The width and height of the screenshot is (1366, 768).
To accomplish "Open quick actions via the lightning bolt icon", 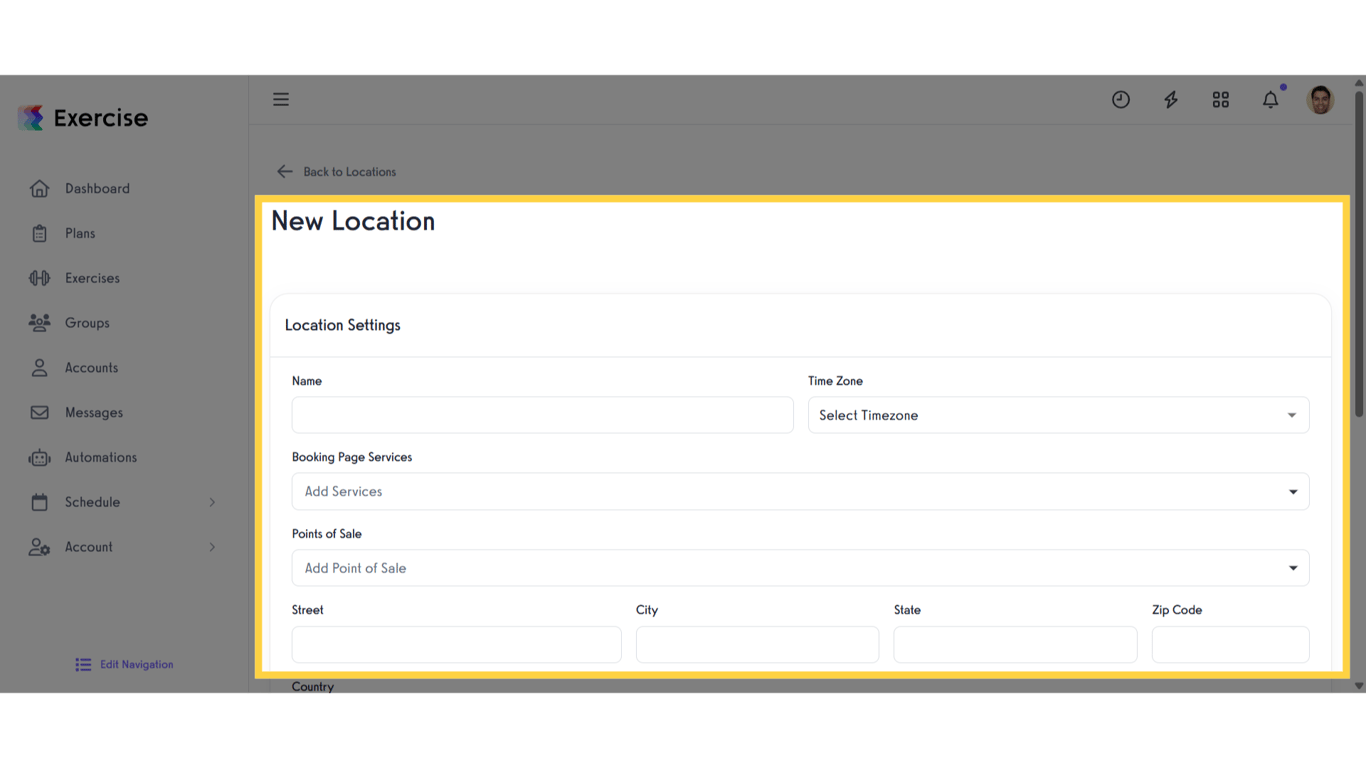I will click(x=1170, y=99).
